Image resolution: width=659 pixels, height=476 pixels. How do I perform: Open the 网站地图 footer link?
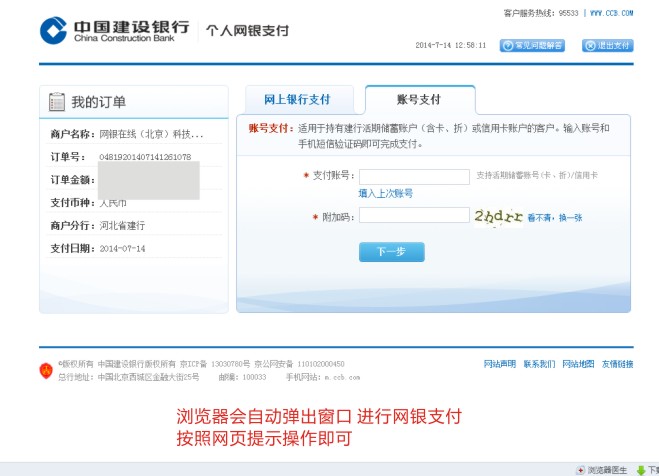(x=578, y=364)
